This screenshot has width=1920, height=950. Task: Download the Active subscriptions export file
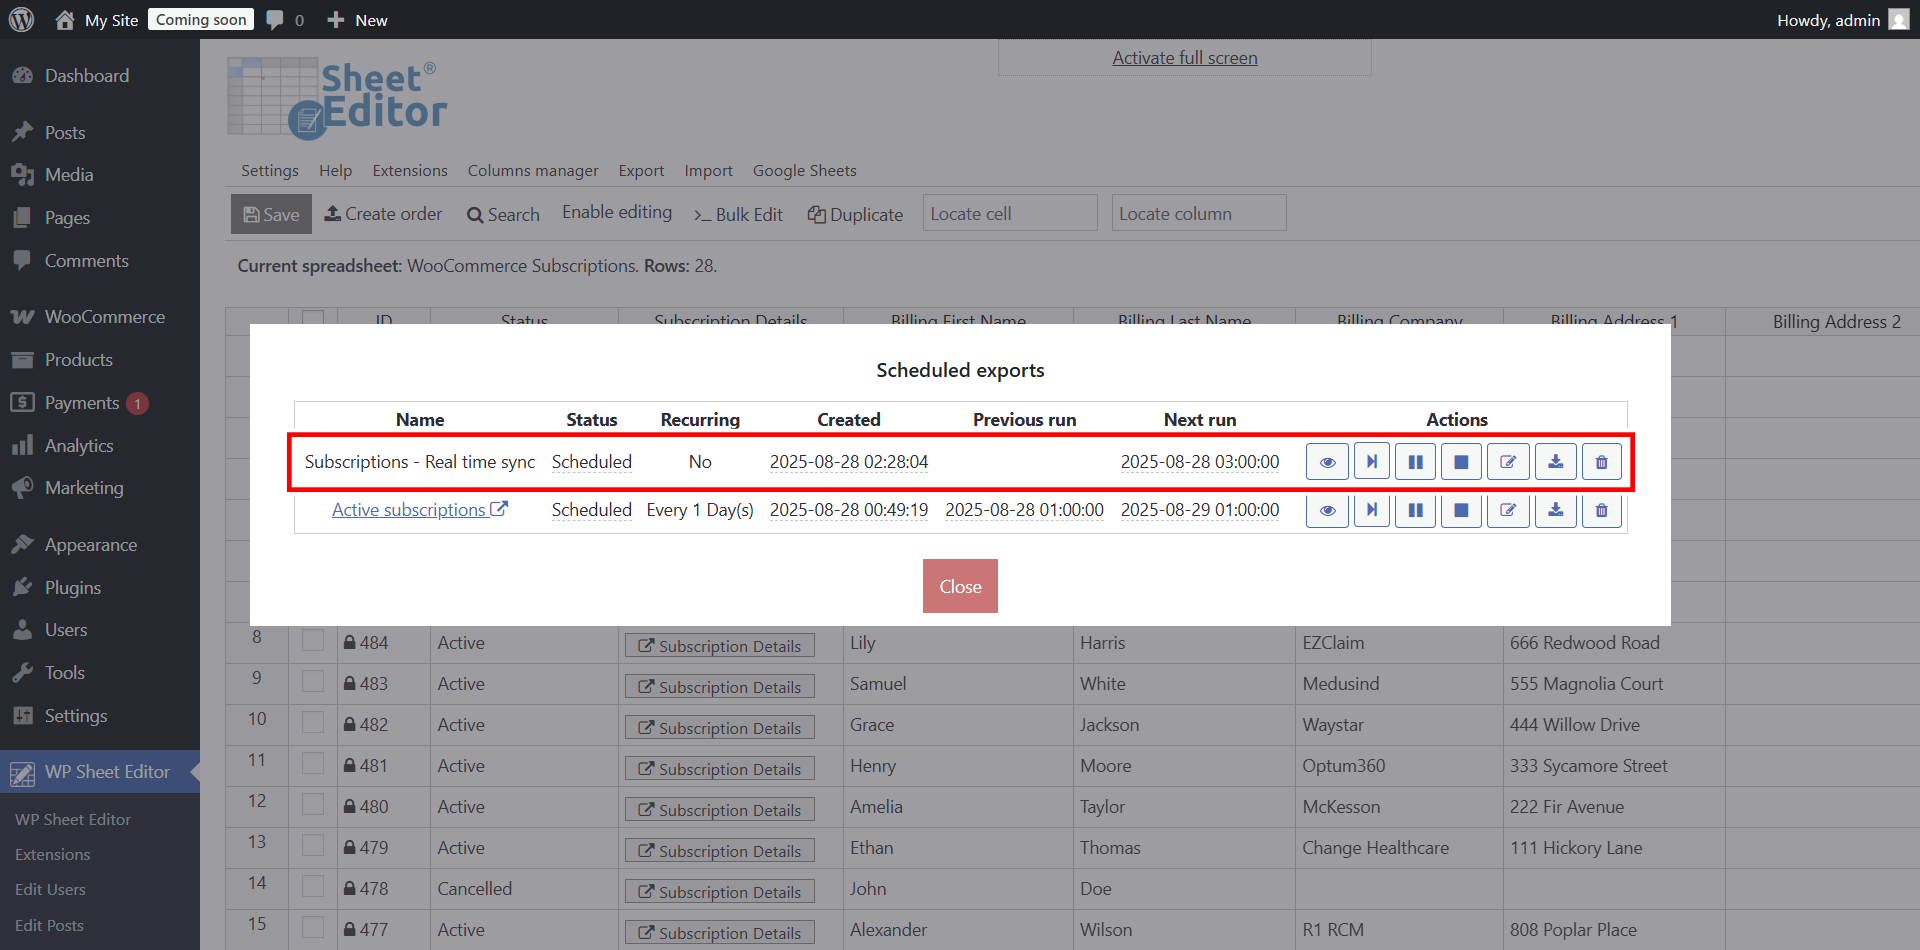1556,510
